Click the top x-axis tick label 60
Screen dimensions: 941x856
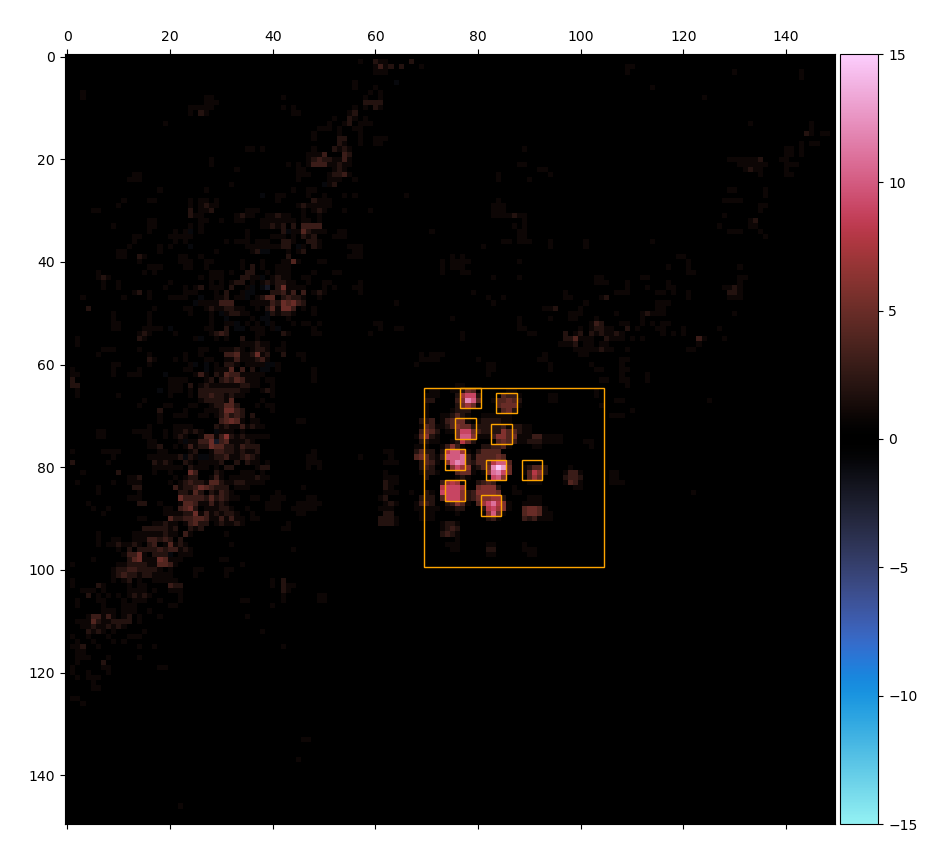point(375,37)
